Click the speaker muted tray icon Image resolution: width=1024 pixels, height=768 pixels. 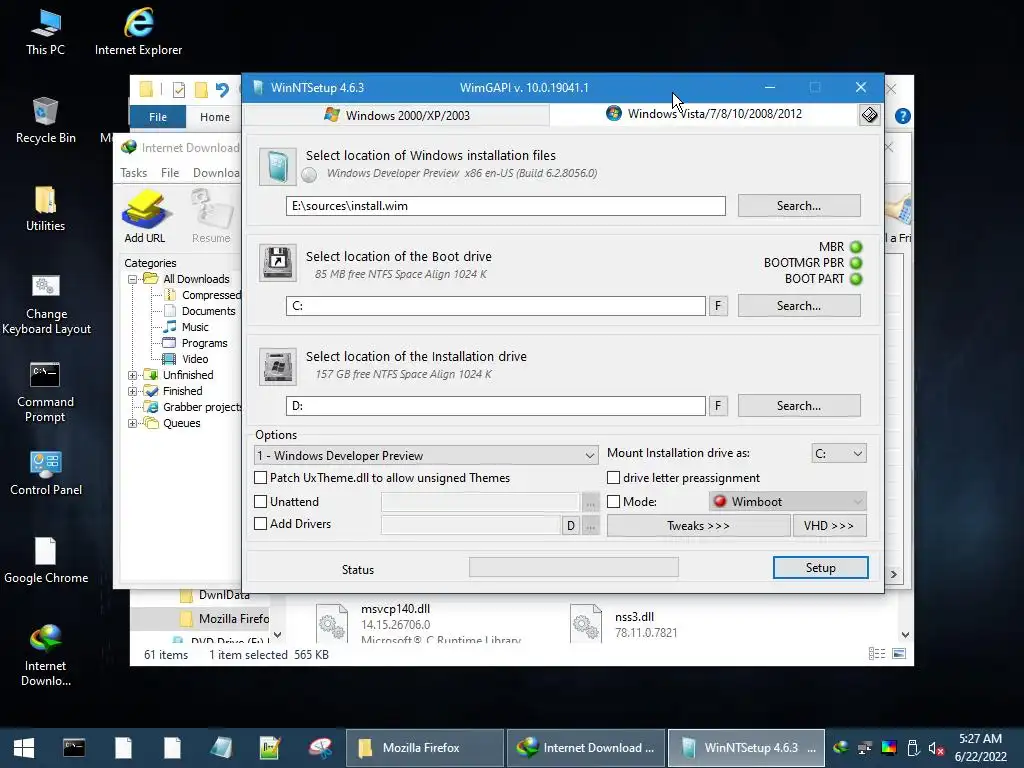[936, 748]
